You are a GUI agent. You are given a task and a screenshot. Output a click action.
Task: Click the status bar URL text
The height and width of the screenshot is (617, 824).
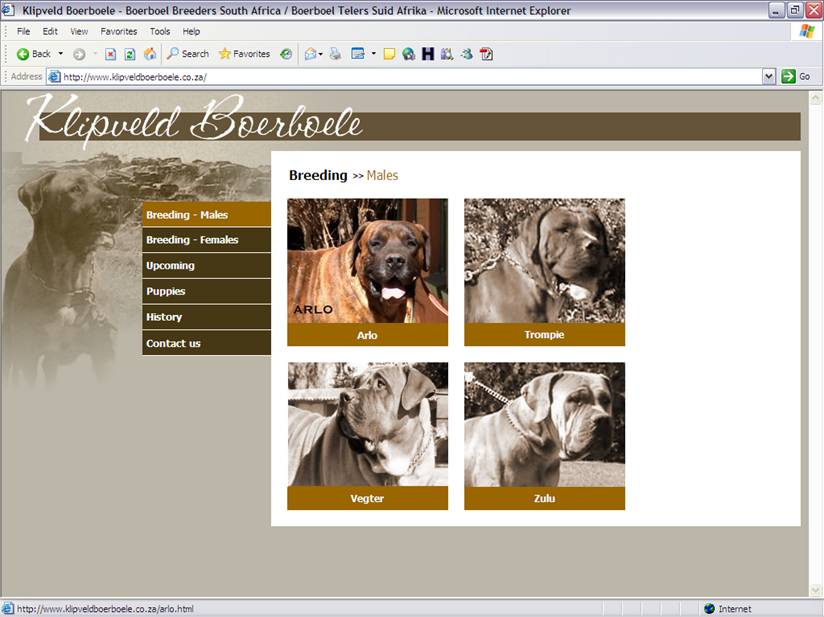pyautogui.click(x=105, y=609)
